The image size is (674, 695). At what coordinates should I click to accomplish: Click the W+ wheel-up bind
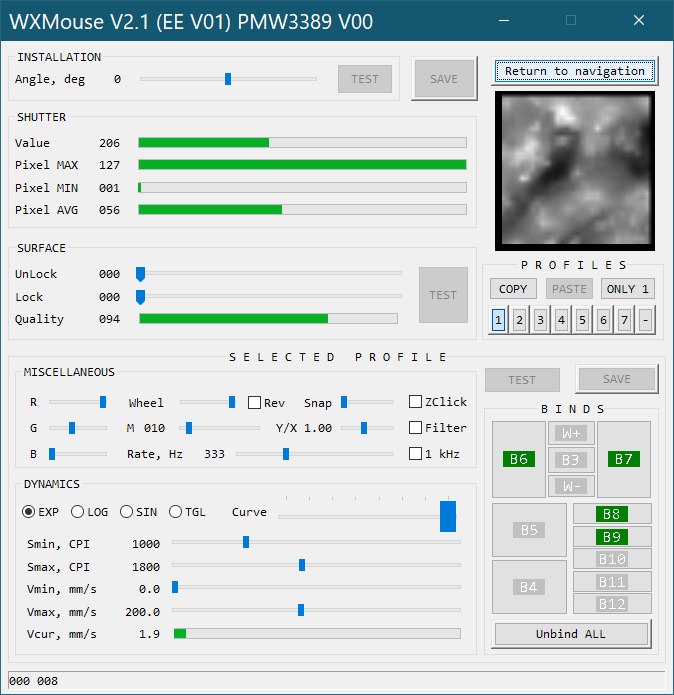[571, 433]
